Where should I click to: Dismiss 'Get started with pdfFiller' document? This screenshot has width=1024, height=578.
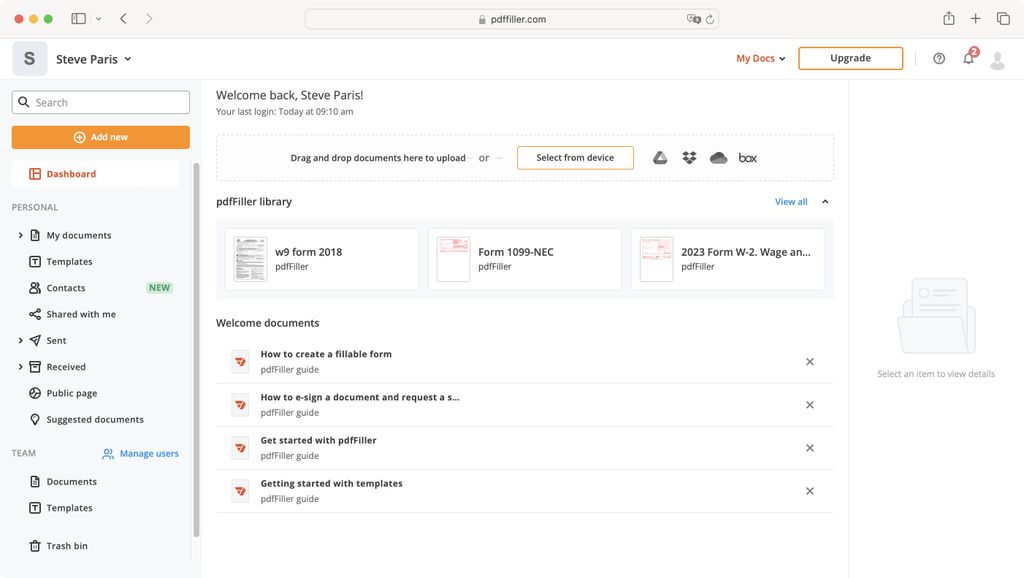pos(810,448)
